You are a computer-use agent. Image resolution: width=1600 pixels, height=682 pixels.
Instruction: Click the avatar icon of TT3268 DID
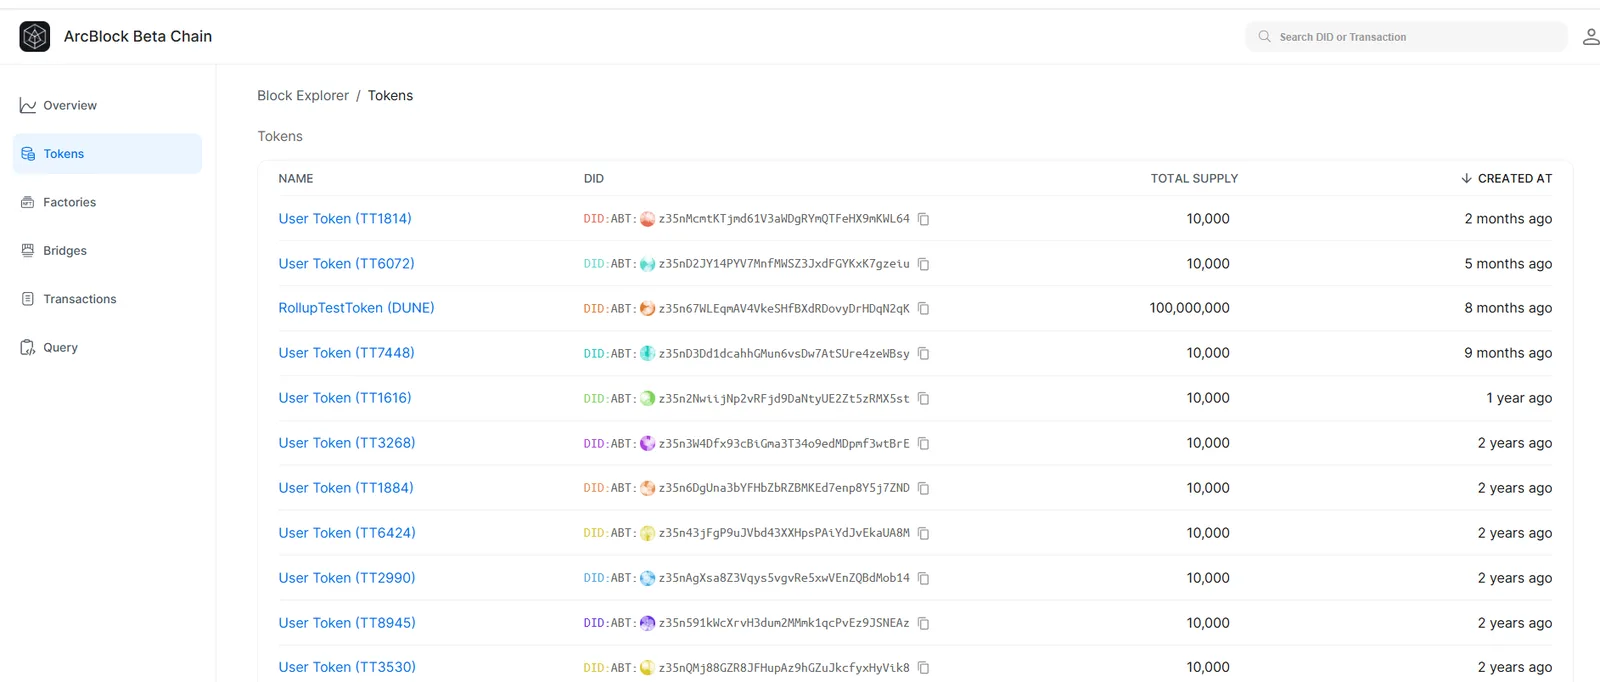click(647, 444)
